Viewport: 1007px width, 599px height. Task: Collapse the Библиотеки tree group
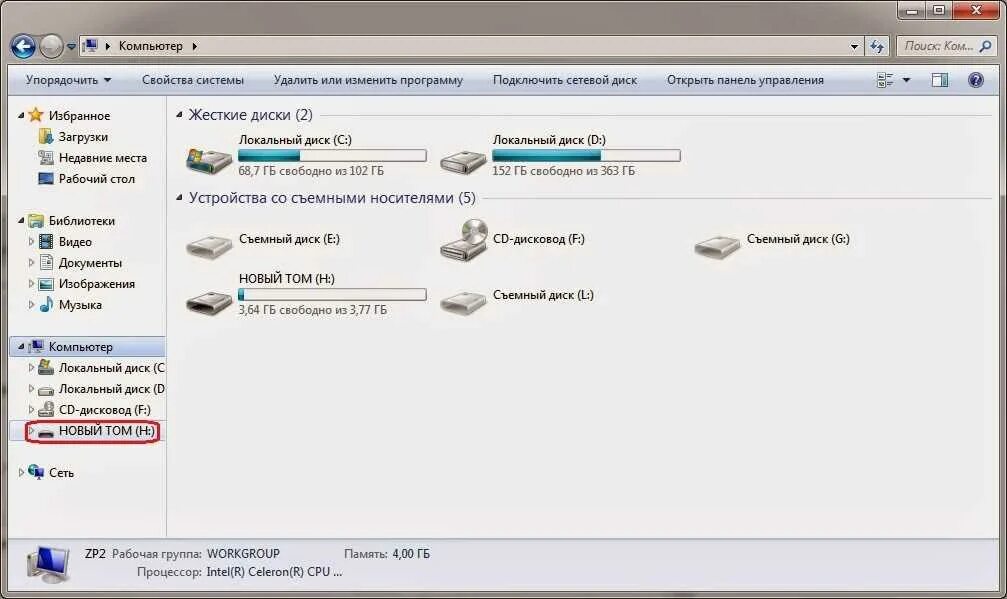pyautogui.click(x=21, y=221)
